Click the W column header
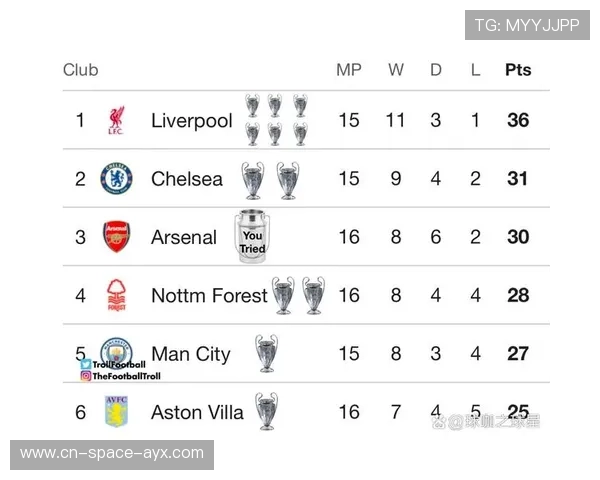600x480 pixels. [396, 70]
